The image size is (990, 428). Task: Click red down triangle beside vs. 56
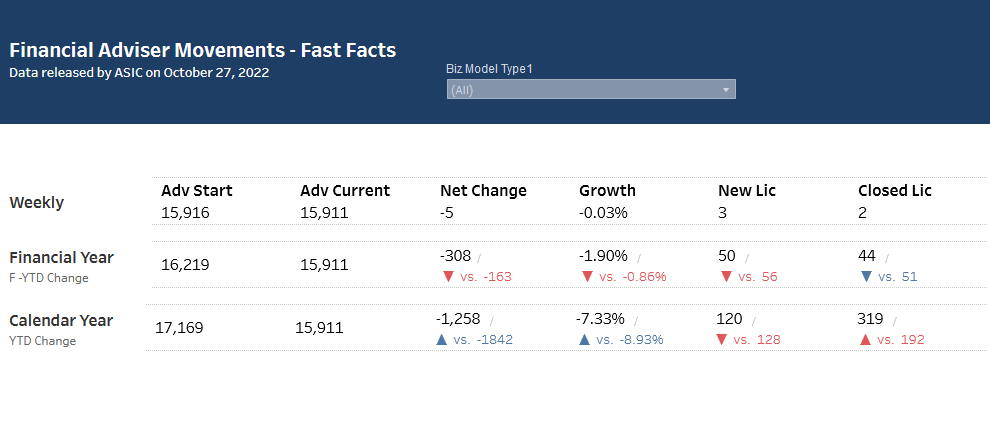(724, 277)
